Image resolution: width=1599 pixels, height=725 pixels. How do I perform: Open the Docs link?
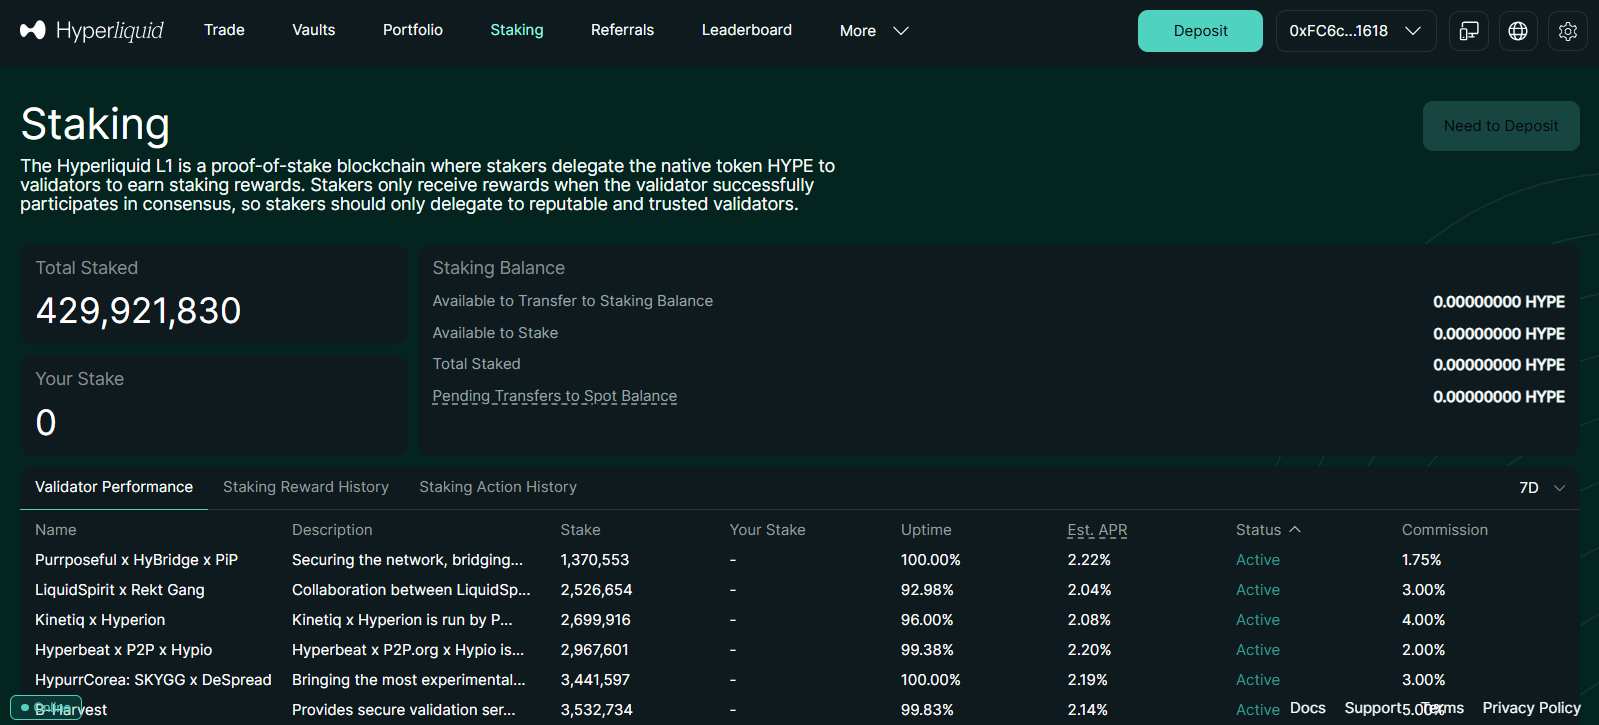coord(1308,708)
